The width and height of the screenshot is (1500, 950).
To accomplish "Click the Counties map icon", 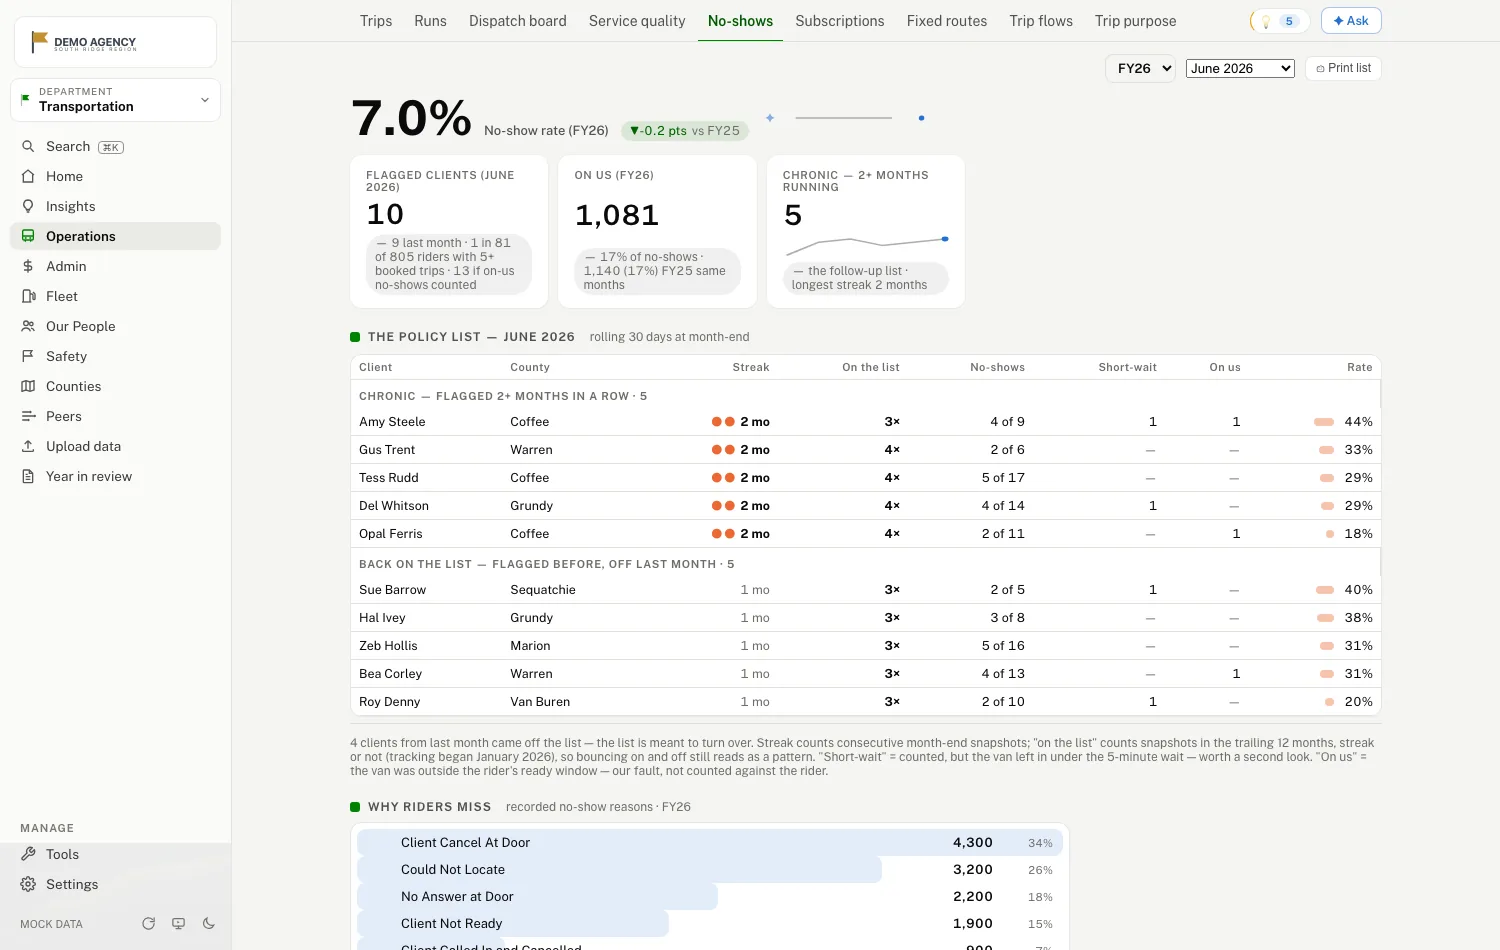I will (28, 386).
